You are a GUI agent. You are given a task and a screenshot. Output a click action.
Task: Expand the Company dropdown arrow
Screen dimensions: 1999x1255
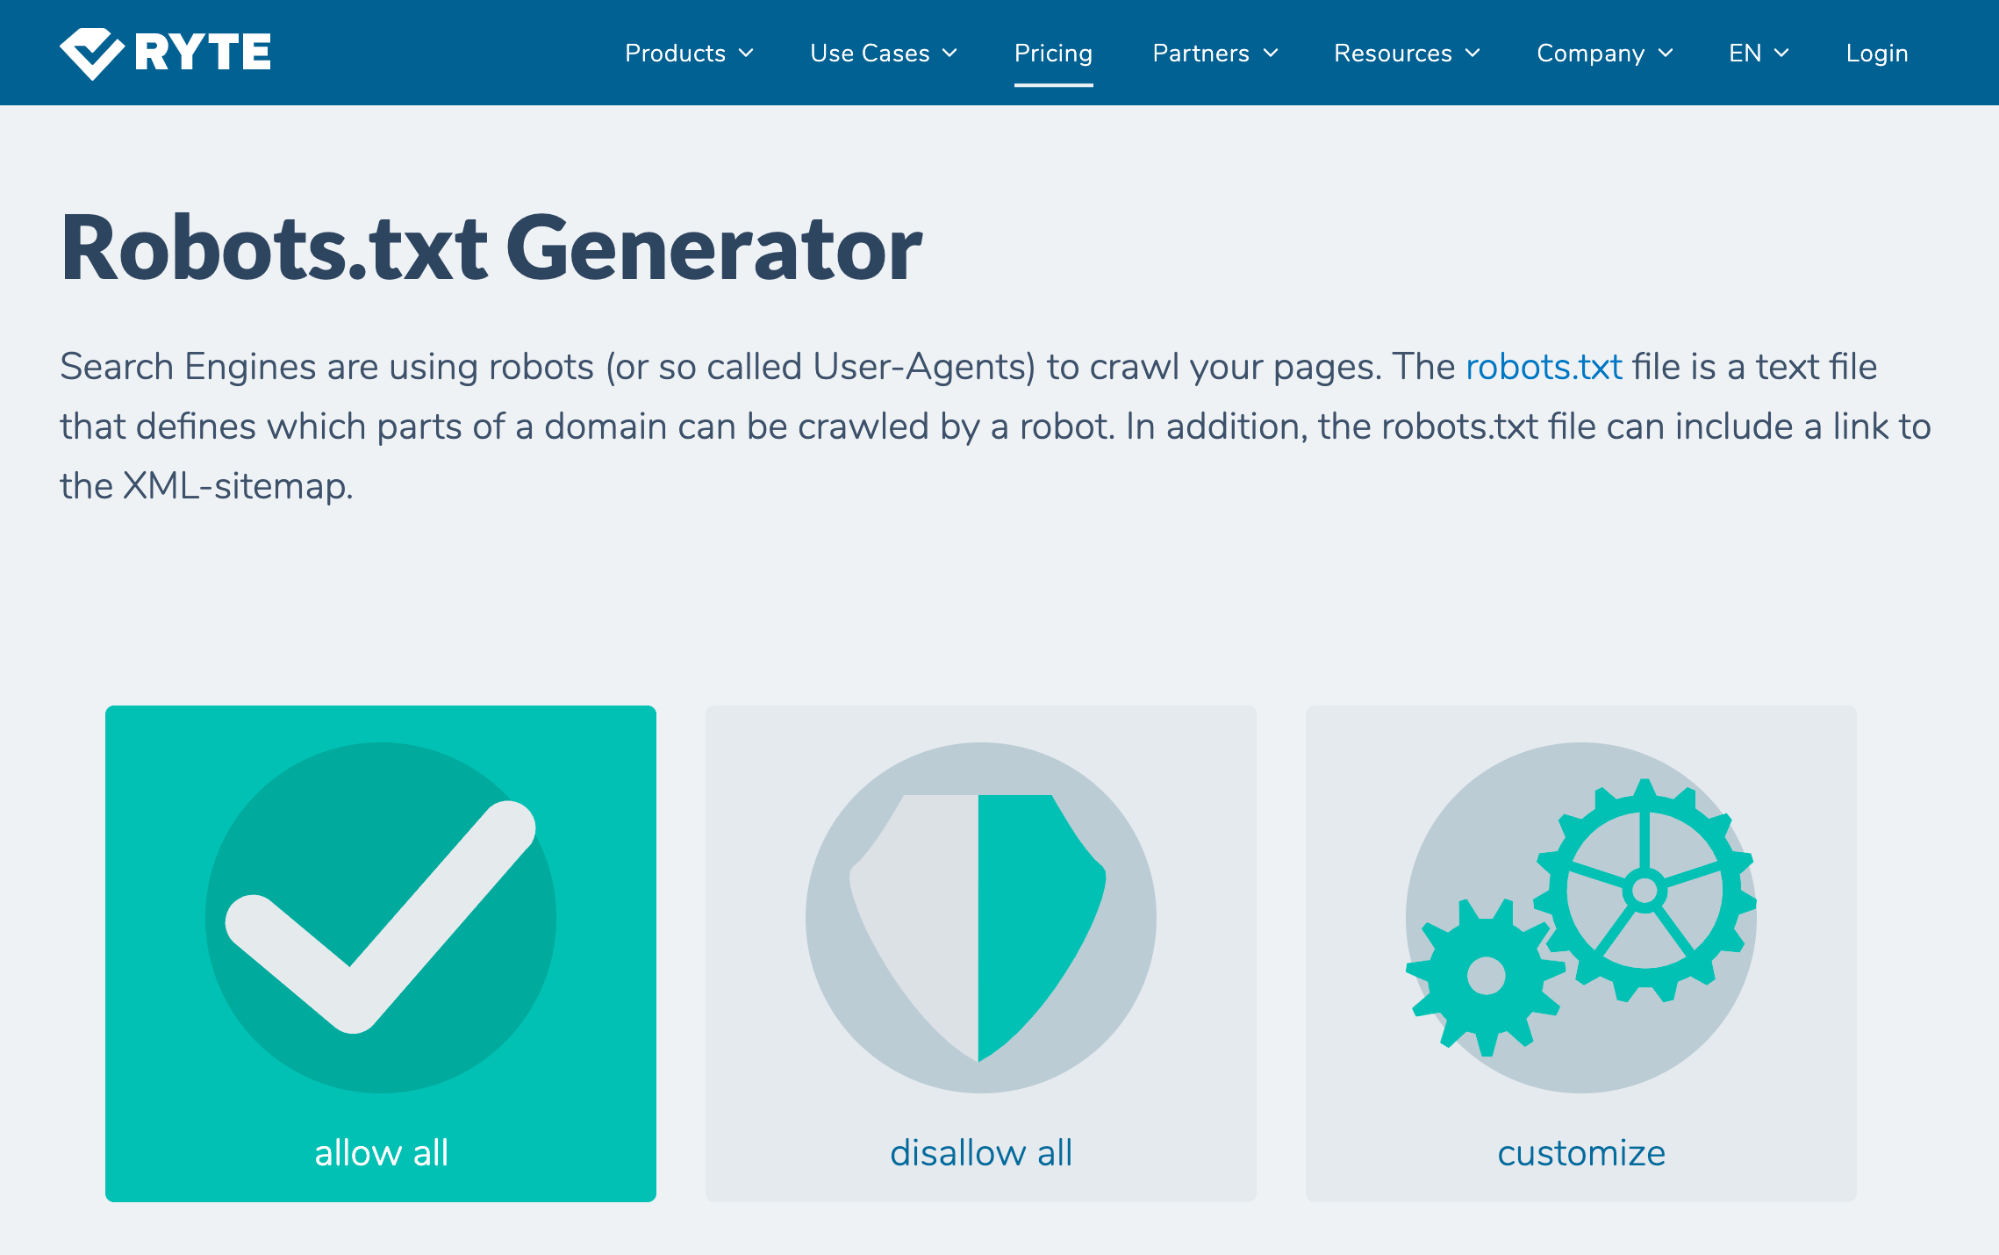tap(1666, 54)
